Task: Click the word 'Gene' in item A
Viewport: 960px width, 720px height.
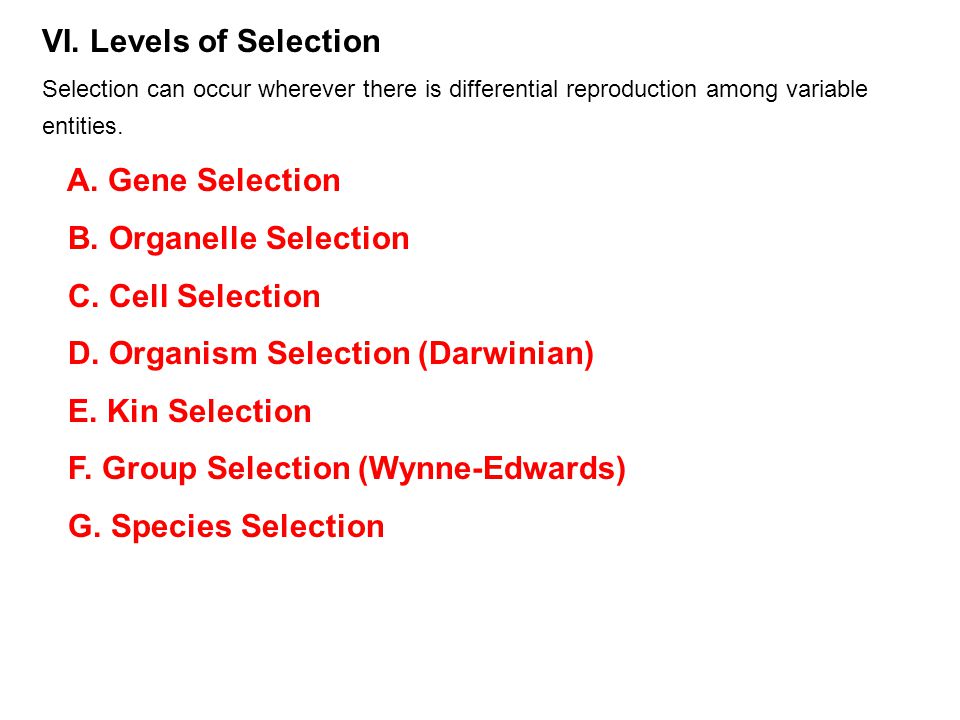Action: [x=148, y=180]
